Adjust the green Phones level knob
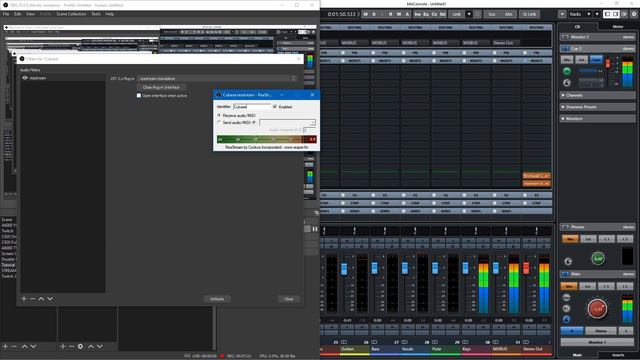 pyautogui.click(x=598, y=258)
